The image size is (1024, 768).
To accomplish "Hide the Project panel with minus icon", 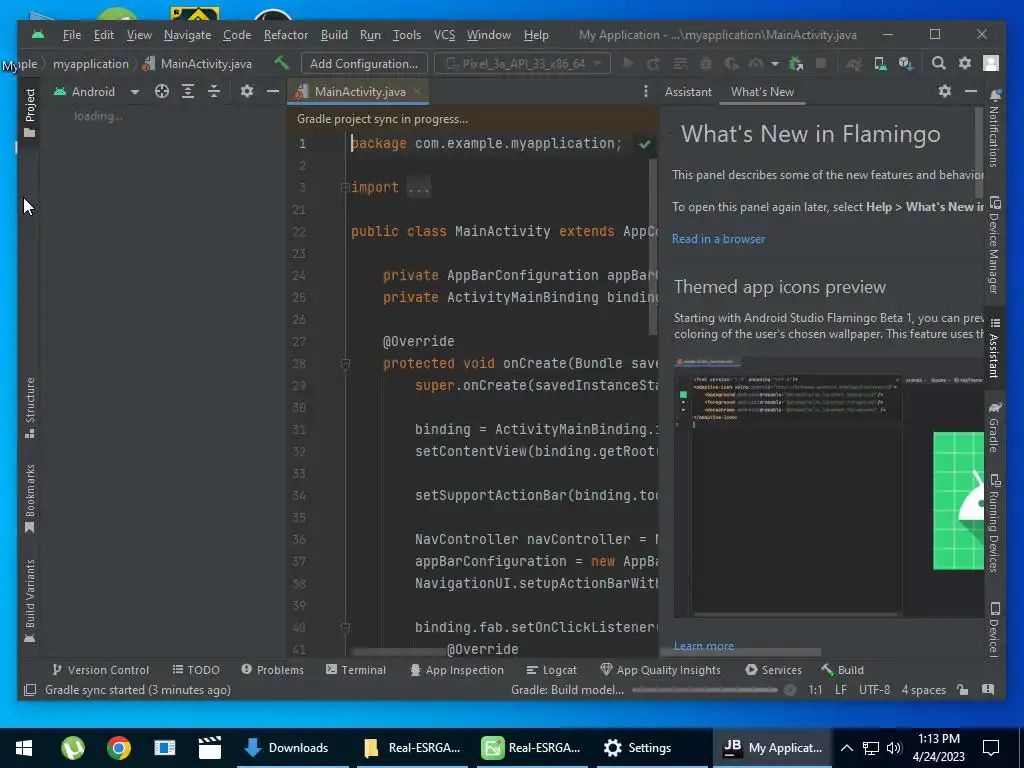I will pos(273,91).
